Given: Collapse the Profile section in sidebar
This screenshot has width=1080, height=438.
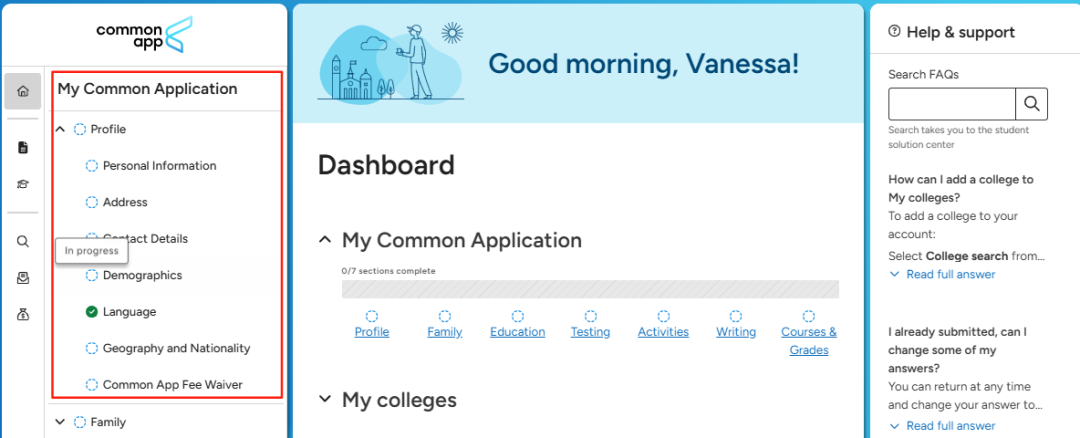Looking at the screenshot, I should 61,129.
